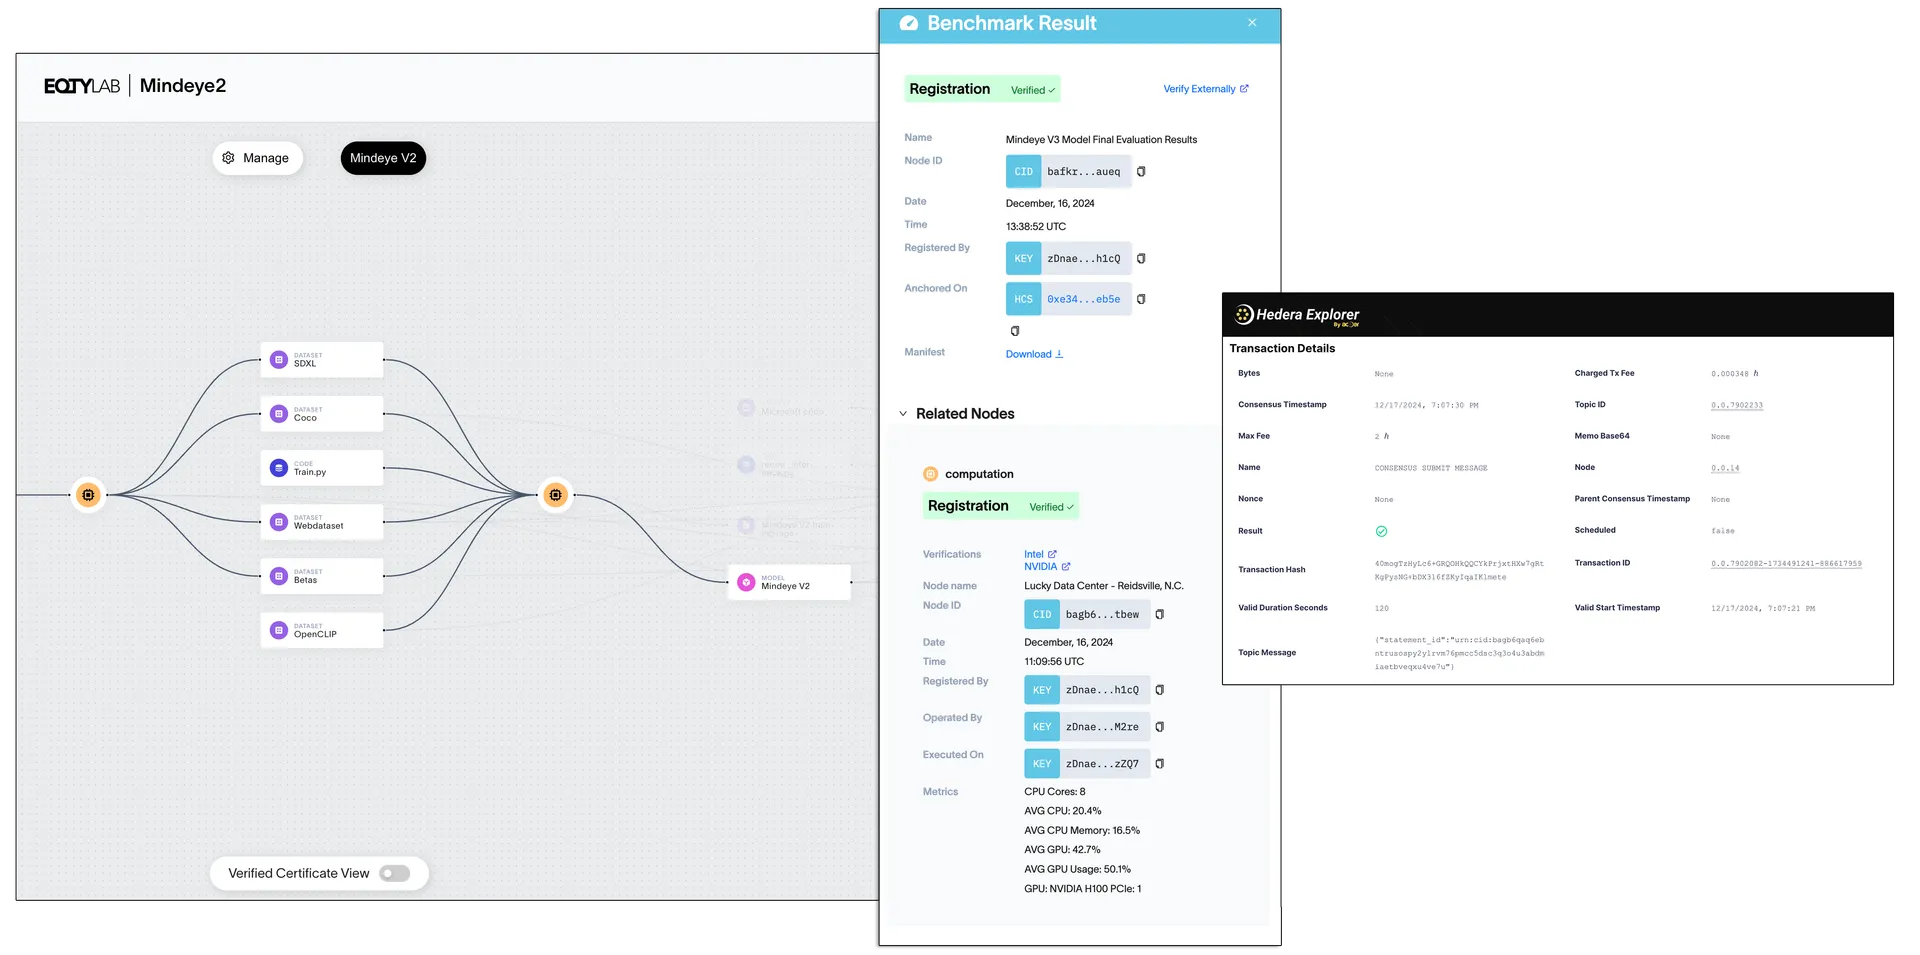This screenshot has width=1920, height=955.
Task: Click the Transaction Hash value in Hedera Explorer
Action: coord(1459,570)
